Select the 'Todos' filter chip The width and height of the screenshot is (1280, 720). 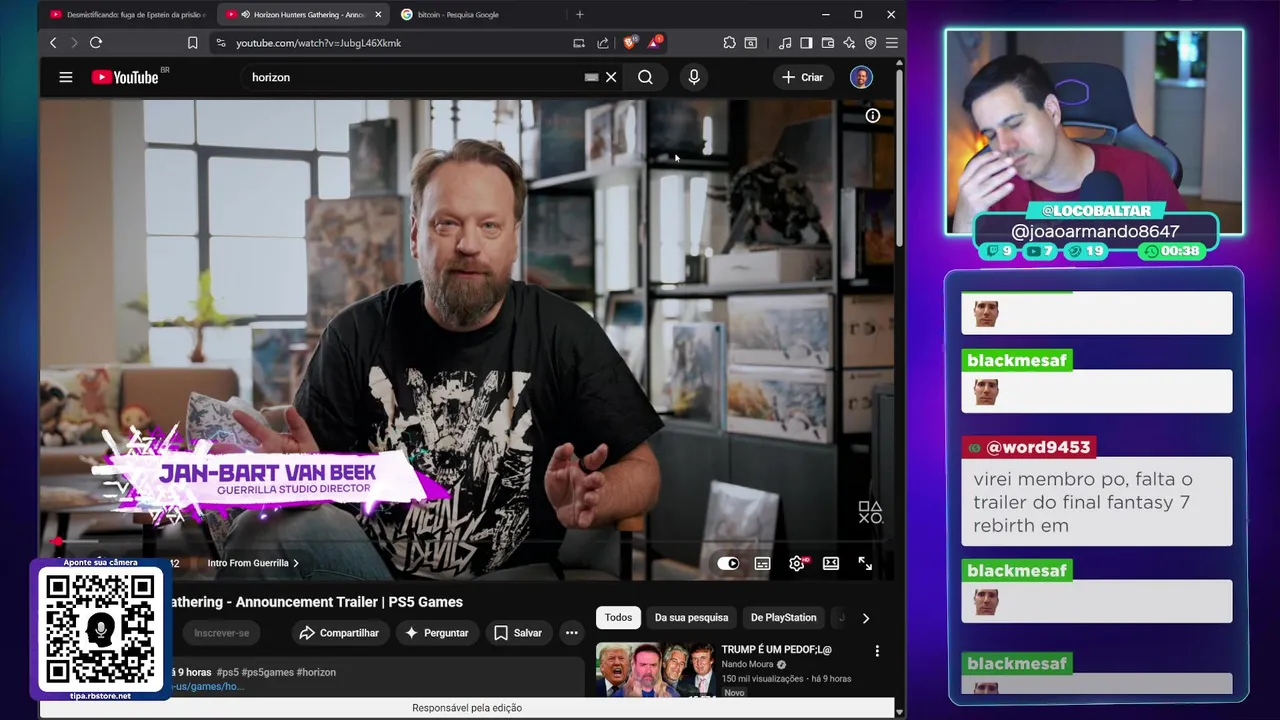tap(618, 618)
